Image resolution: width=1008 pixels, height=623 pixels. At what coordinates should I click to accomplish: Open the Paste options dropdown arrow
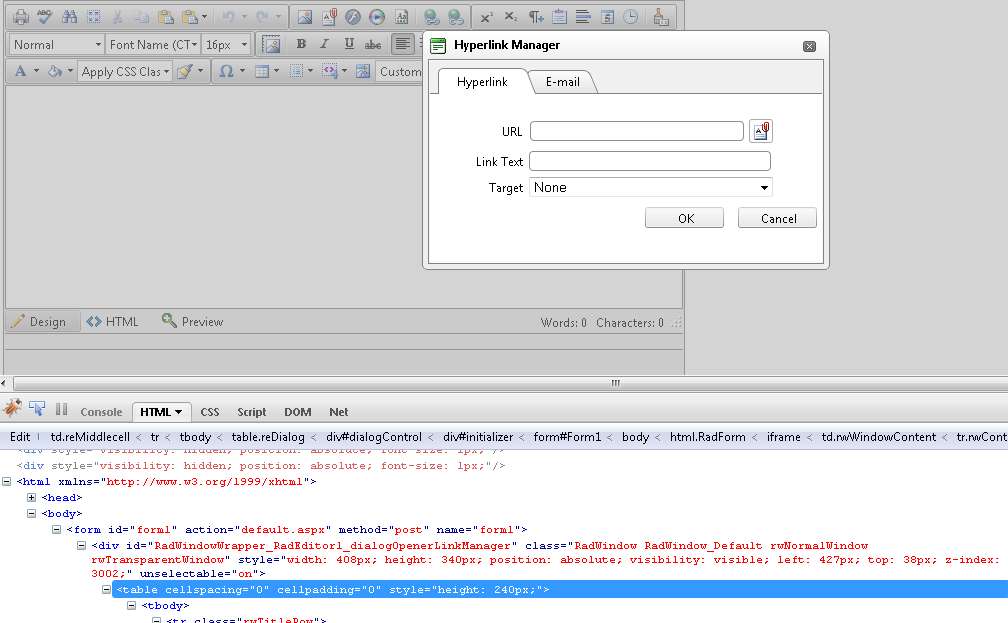(204, 17)
